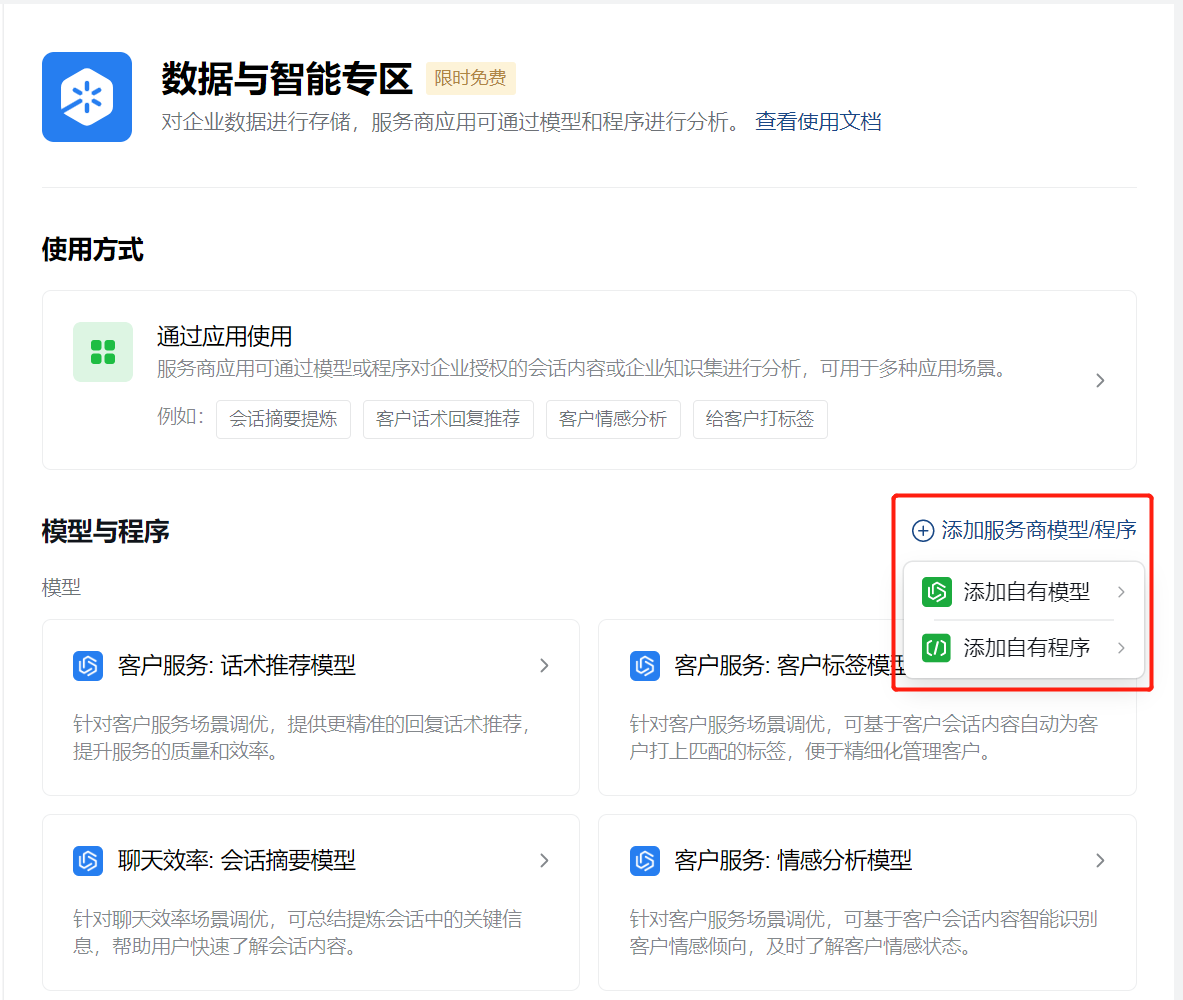Click the green code icon for 添加自有程序
This screenshot has width=1183, height=1000.
tap(937, 648)
